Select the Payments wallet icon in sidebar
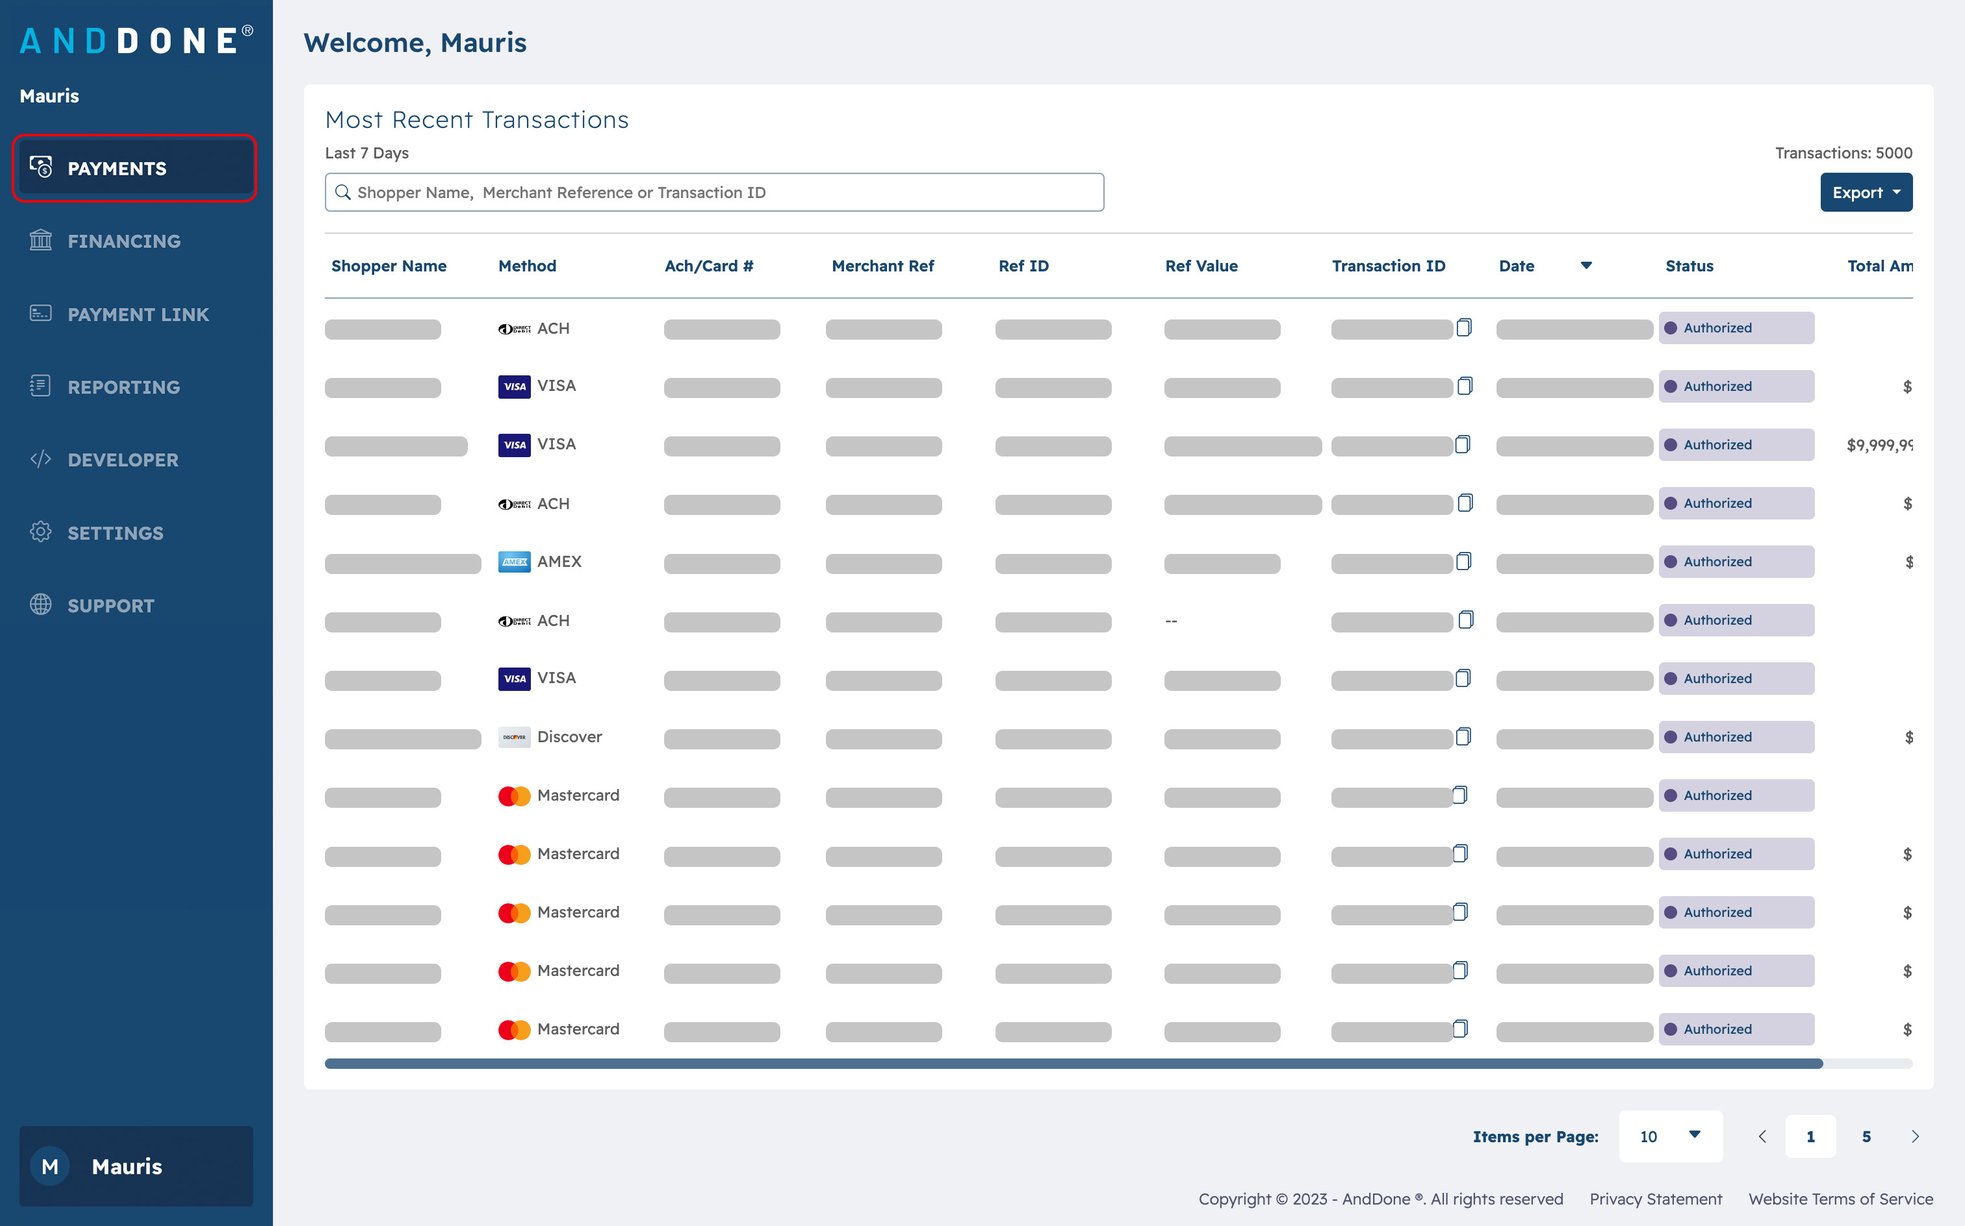Image resolution: width=1965 pixels, height=1226 pixels. click(41, 167)
